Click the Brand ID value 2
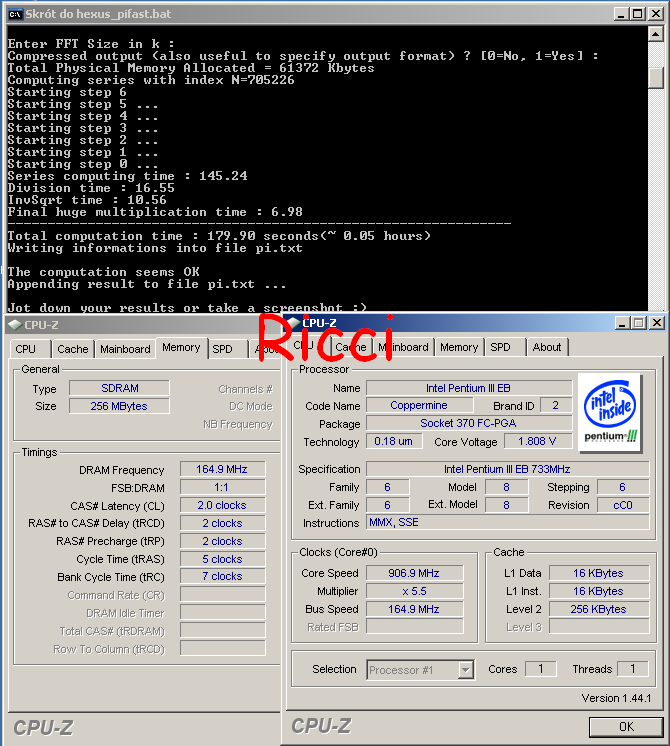 (555, 405)
